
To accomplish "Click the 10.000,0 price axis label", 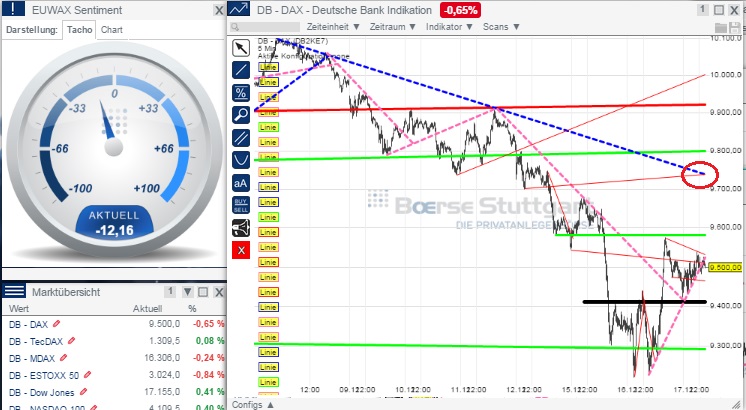I will point(726,75).
